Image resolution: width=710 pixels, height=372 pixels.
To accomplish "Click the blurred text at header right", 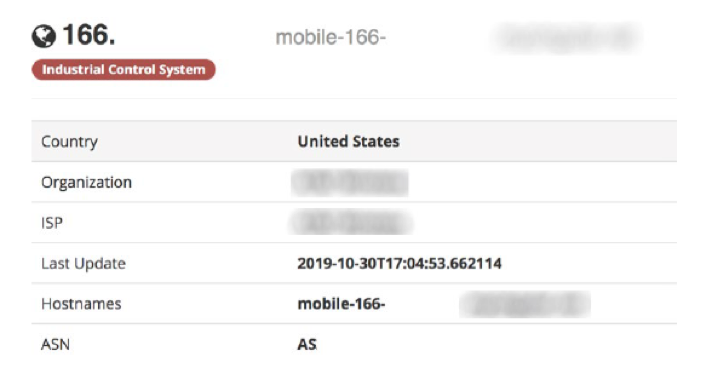I will (567, 38).
